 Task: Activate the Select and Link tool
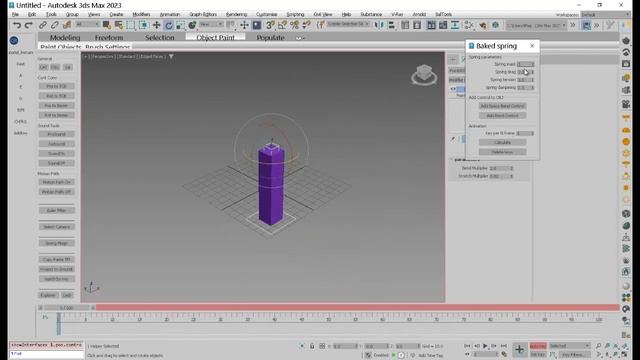coord(43,25)
